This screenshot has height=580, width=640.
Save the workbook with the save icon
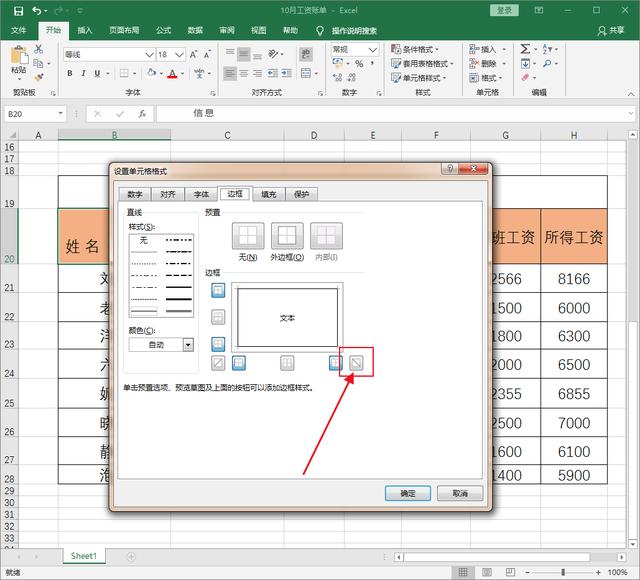pos(18,11)
